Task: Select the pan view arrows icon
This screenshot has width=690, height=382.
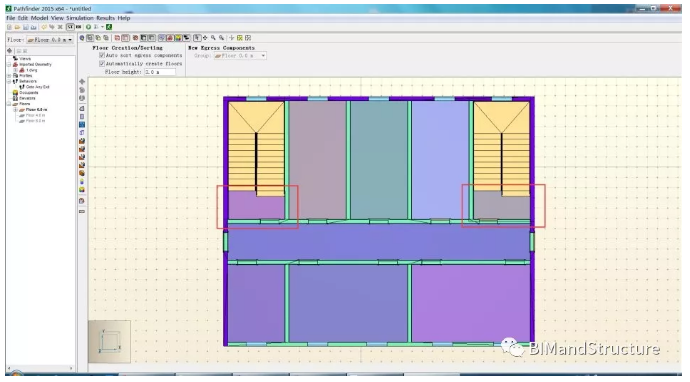Action: click(205, 38)
